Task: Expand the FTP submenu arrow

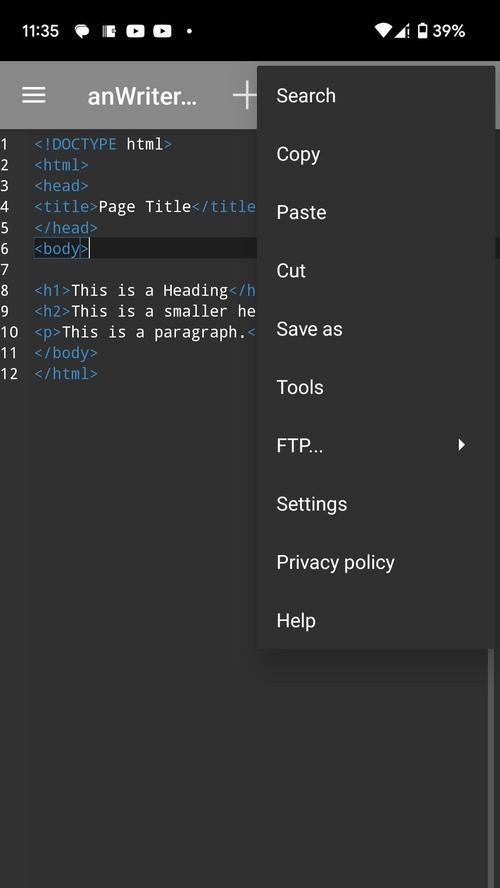Action: (461, 445)
